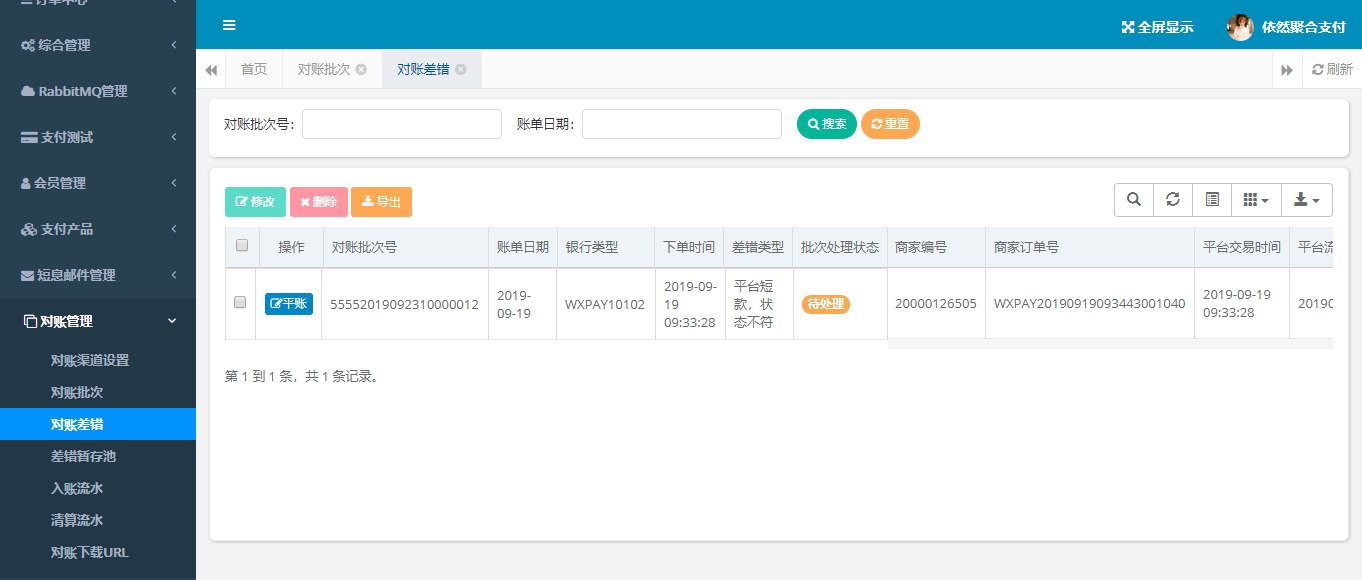Close the 对账差错 tab via its x icon
This screenshot has height=580, width=1362.
point(460,70)
